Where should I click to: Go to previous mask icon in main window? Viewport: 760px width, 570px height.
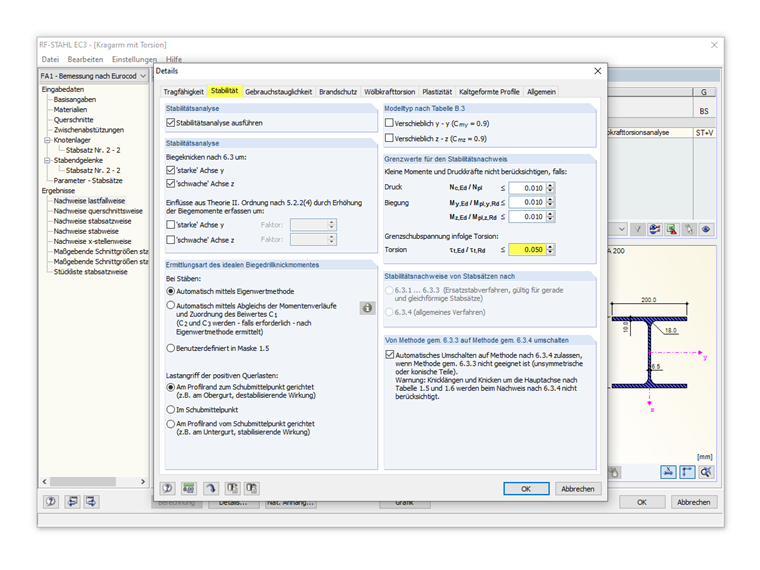click(72, 502)
